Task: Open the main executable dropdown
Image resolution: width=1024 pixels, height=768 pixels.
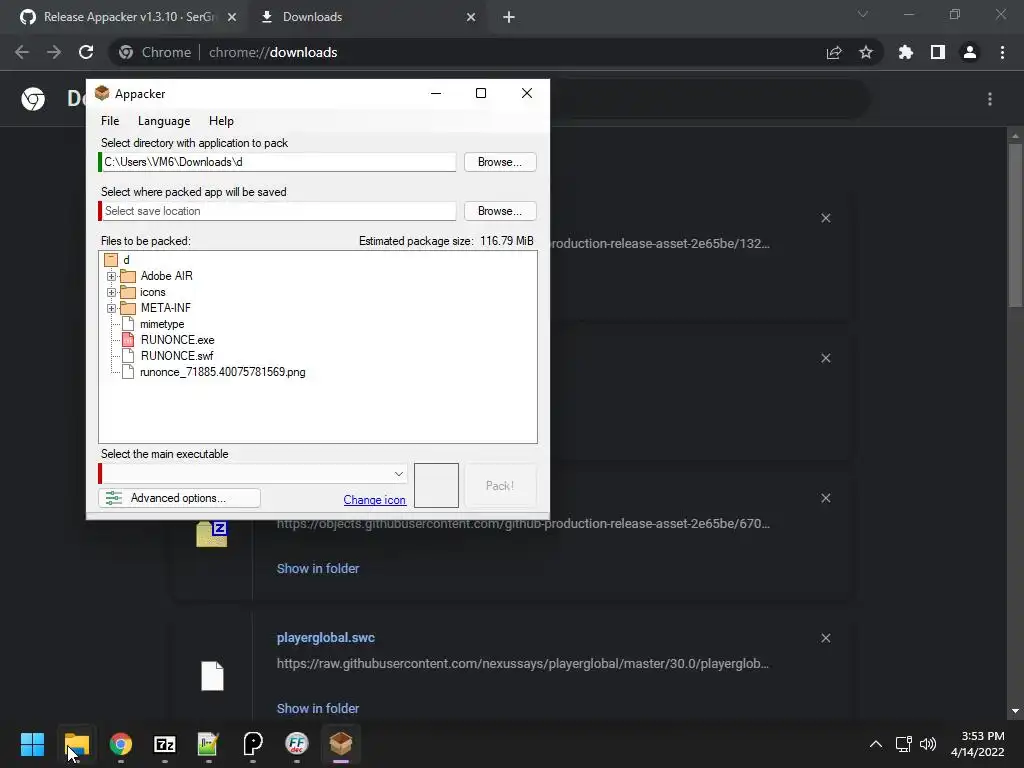Action: point(398,473)
